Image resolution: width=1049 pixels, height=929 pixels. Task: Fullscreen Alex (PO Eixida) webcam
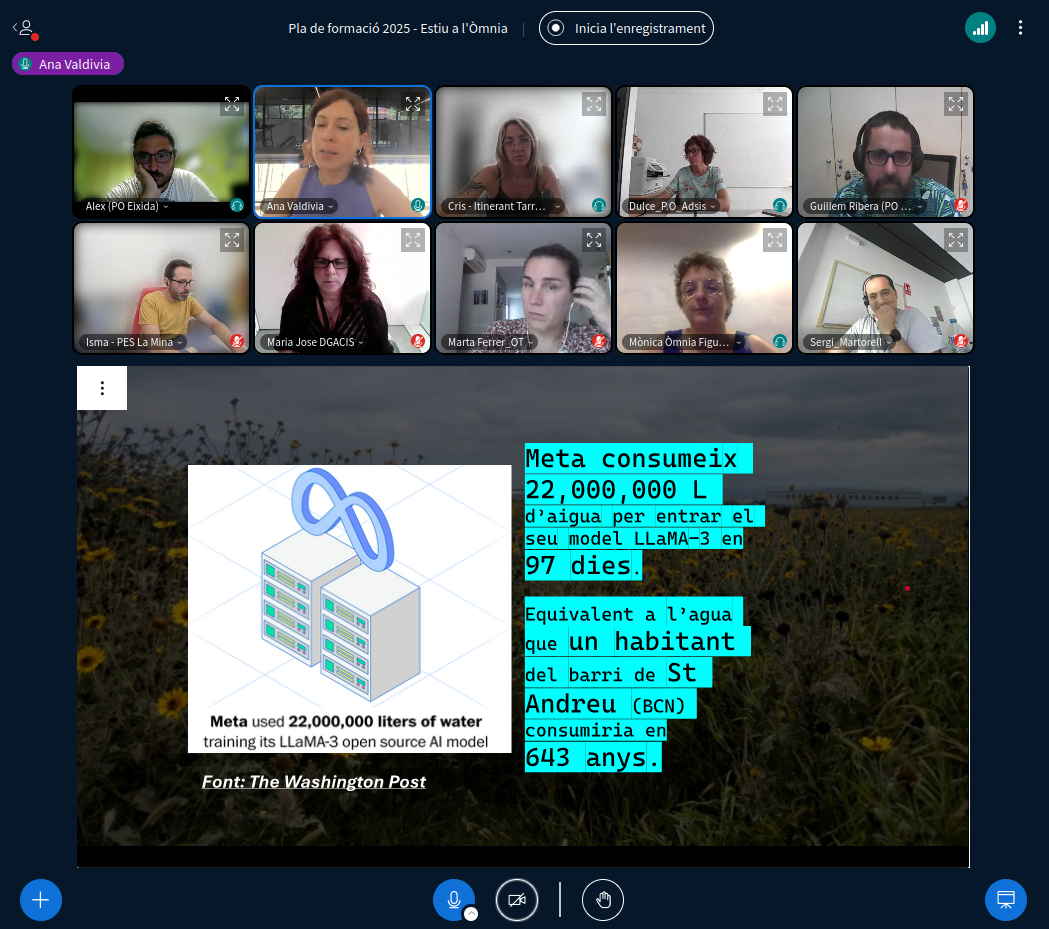point(232,104)
